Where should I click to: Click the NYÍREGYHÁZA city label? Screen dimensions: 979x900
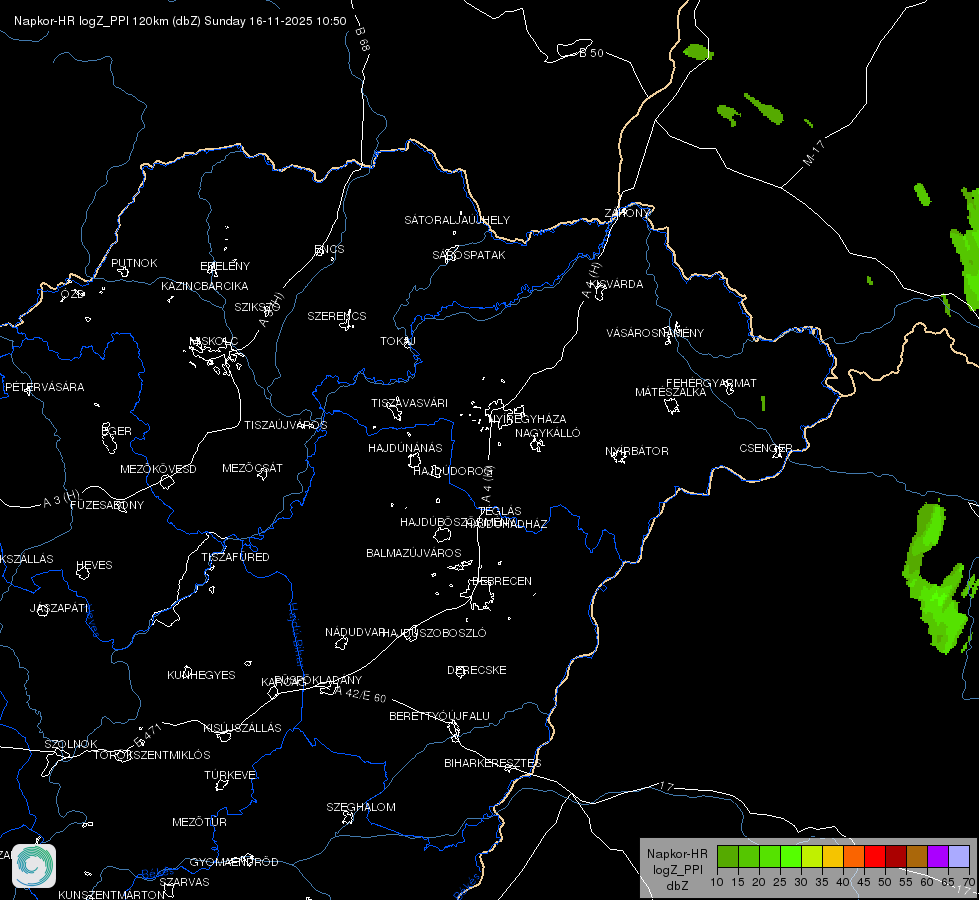click(528, 418)
